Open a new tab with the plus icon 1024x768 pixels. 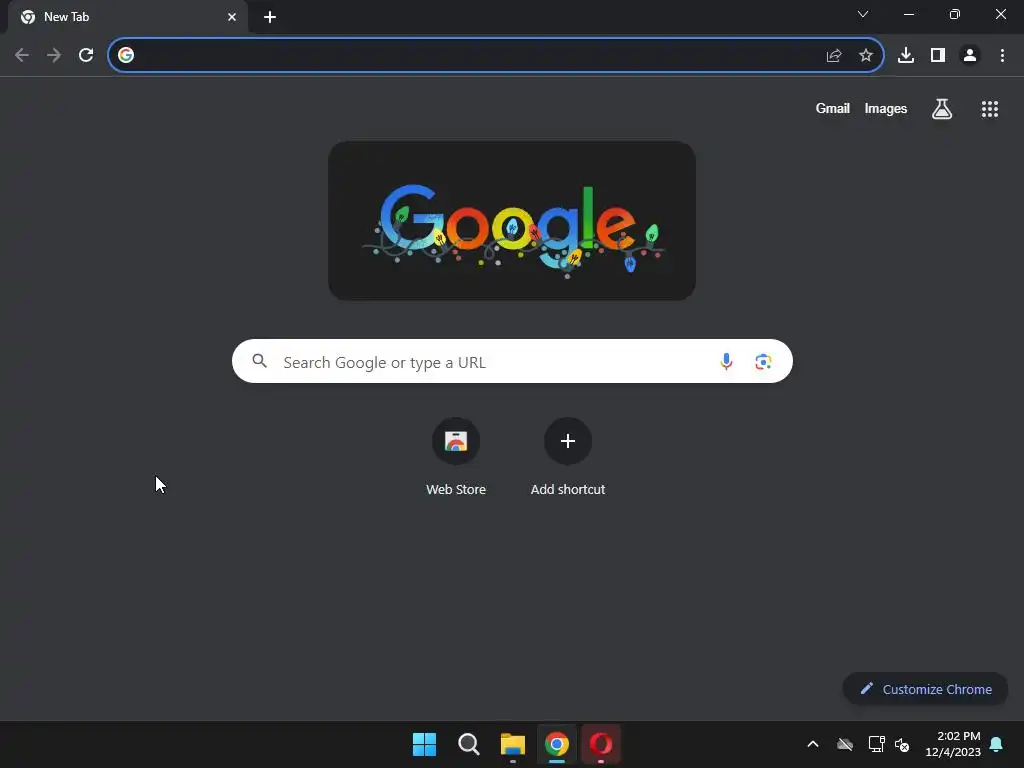[270, 18]
